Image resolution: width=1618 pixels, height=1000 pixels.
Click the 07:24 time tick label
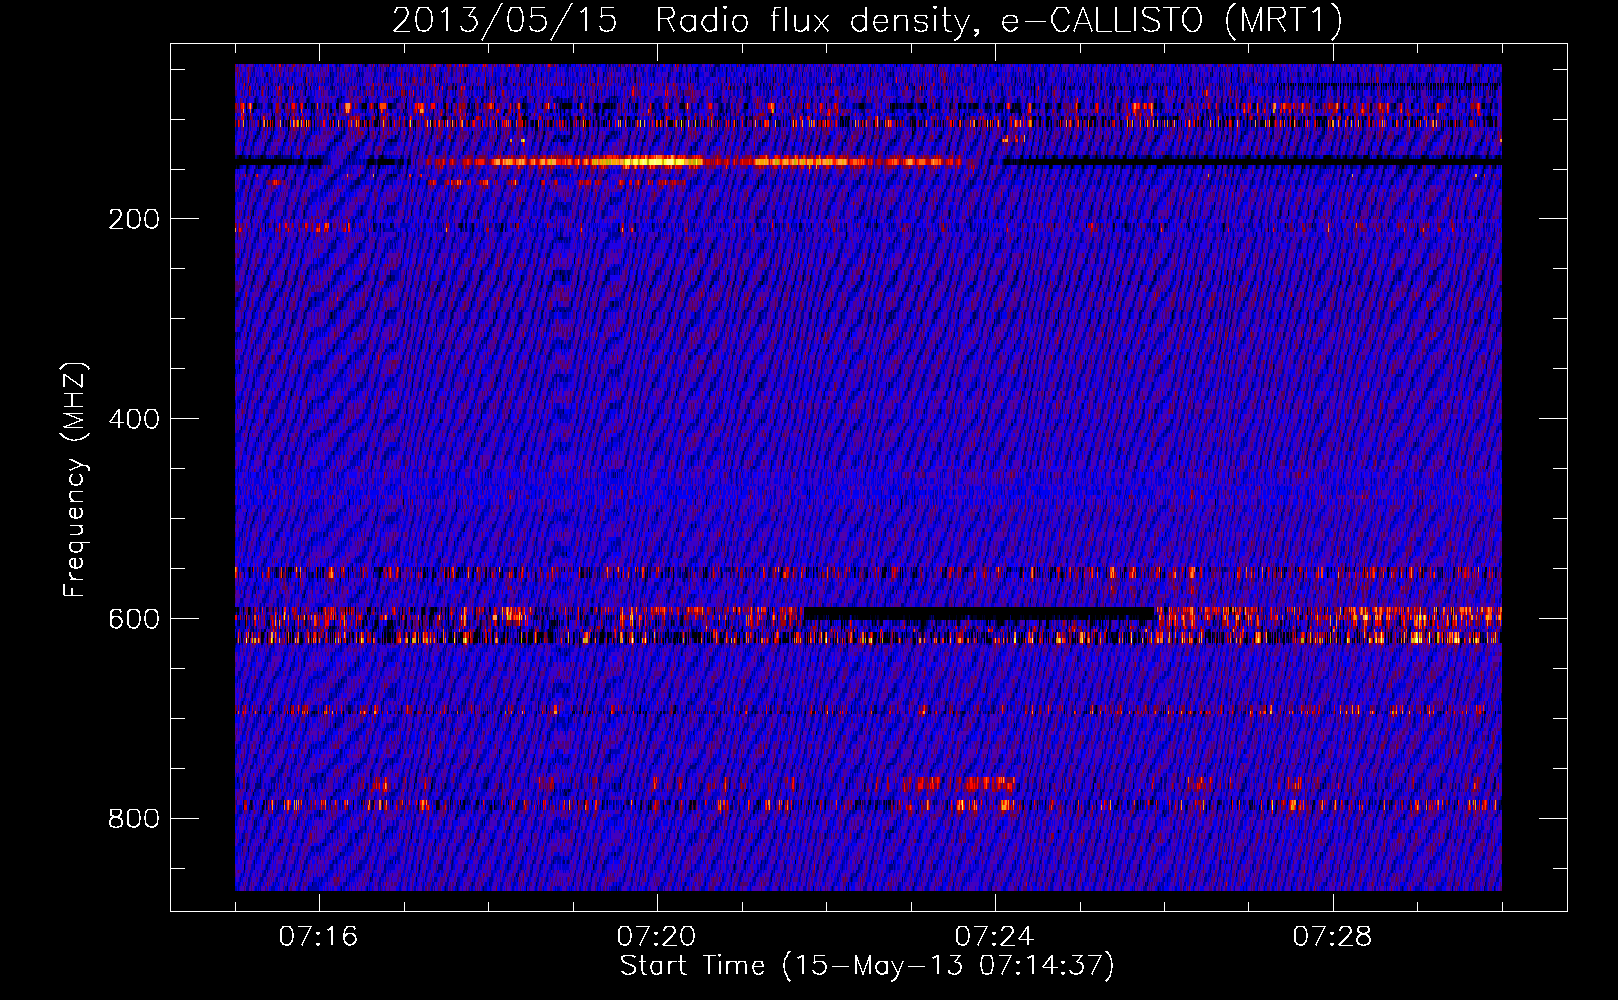[995, 936]
